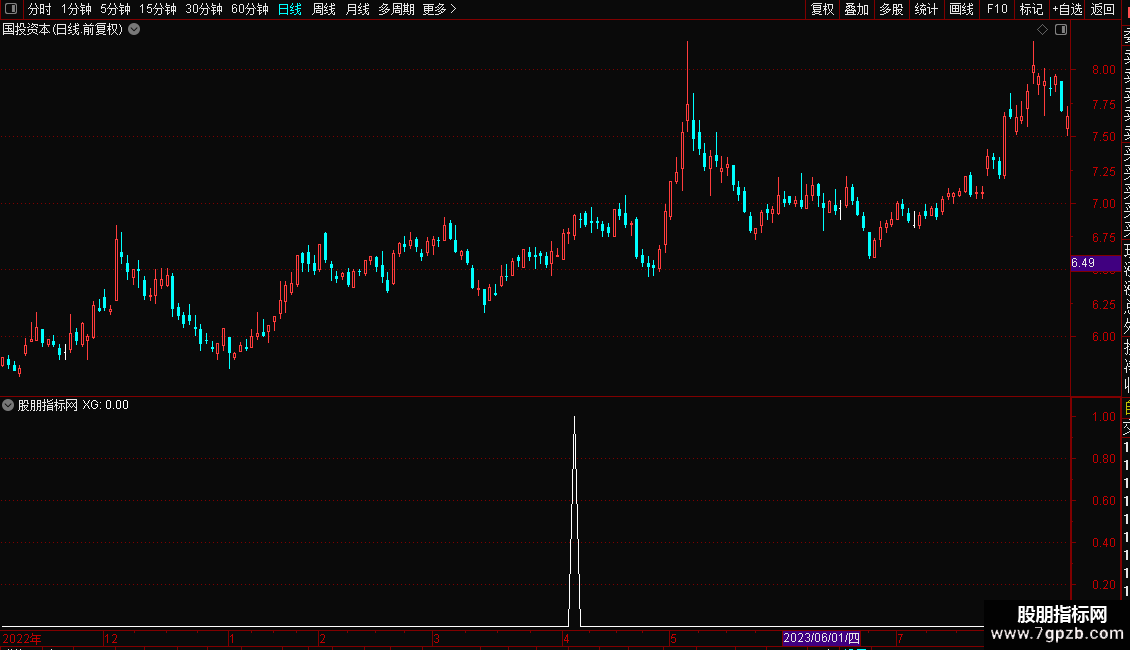Click the 2023/06/01/四 date label
This screenshot has width=1130, height=650.
[822, 638]
